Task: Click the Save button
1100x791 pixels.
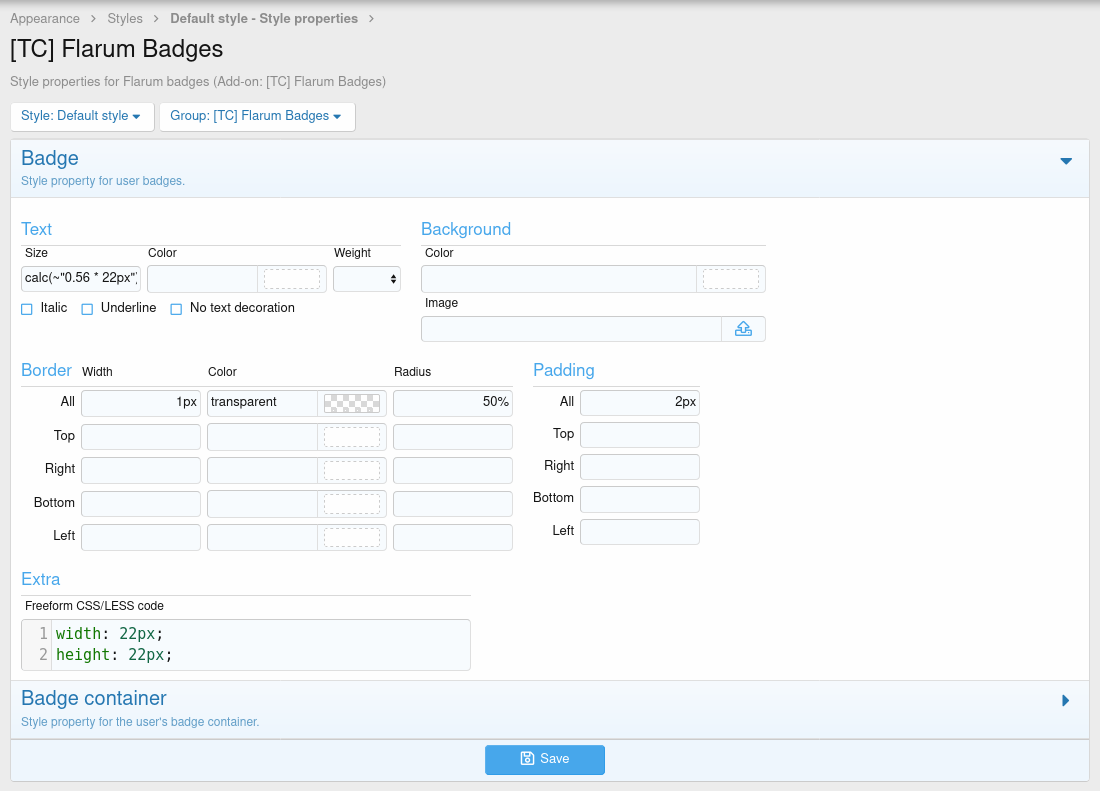Action: 545,760
